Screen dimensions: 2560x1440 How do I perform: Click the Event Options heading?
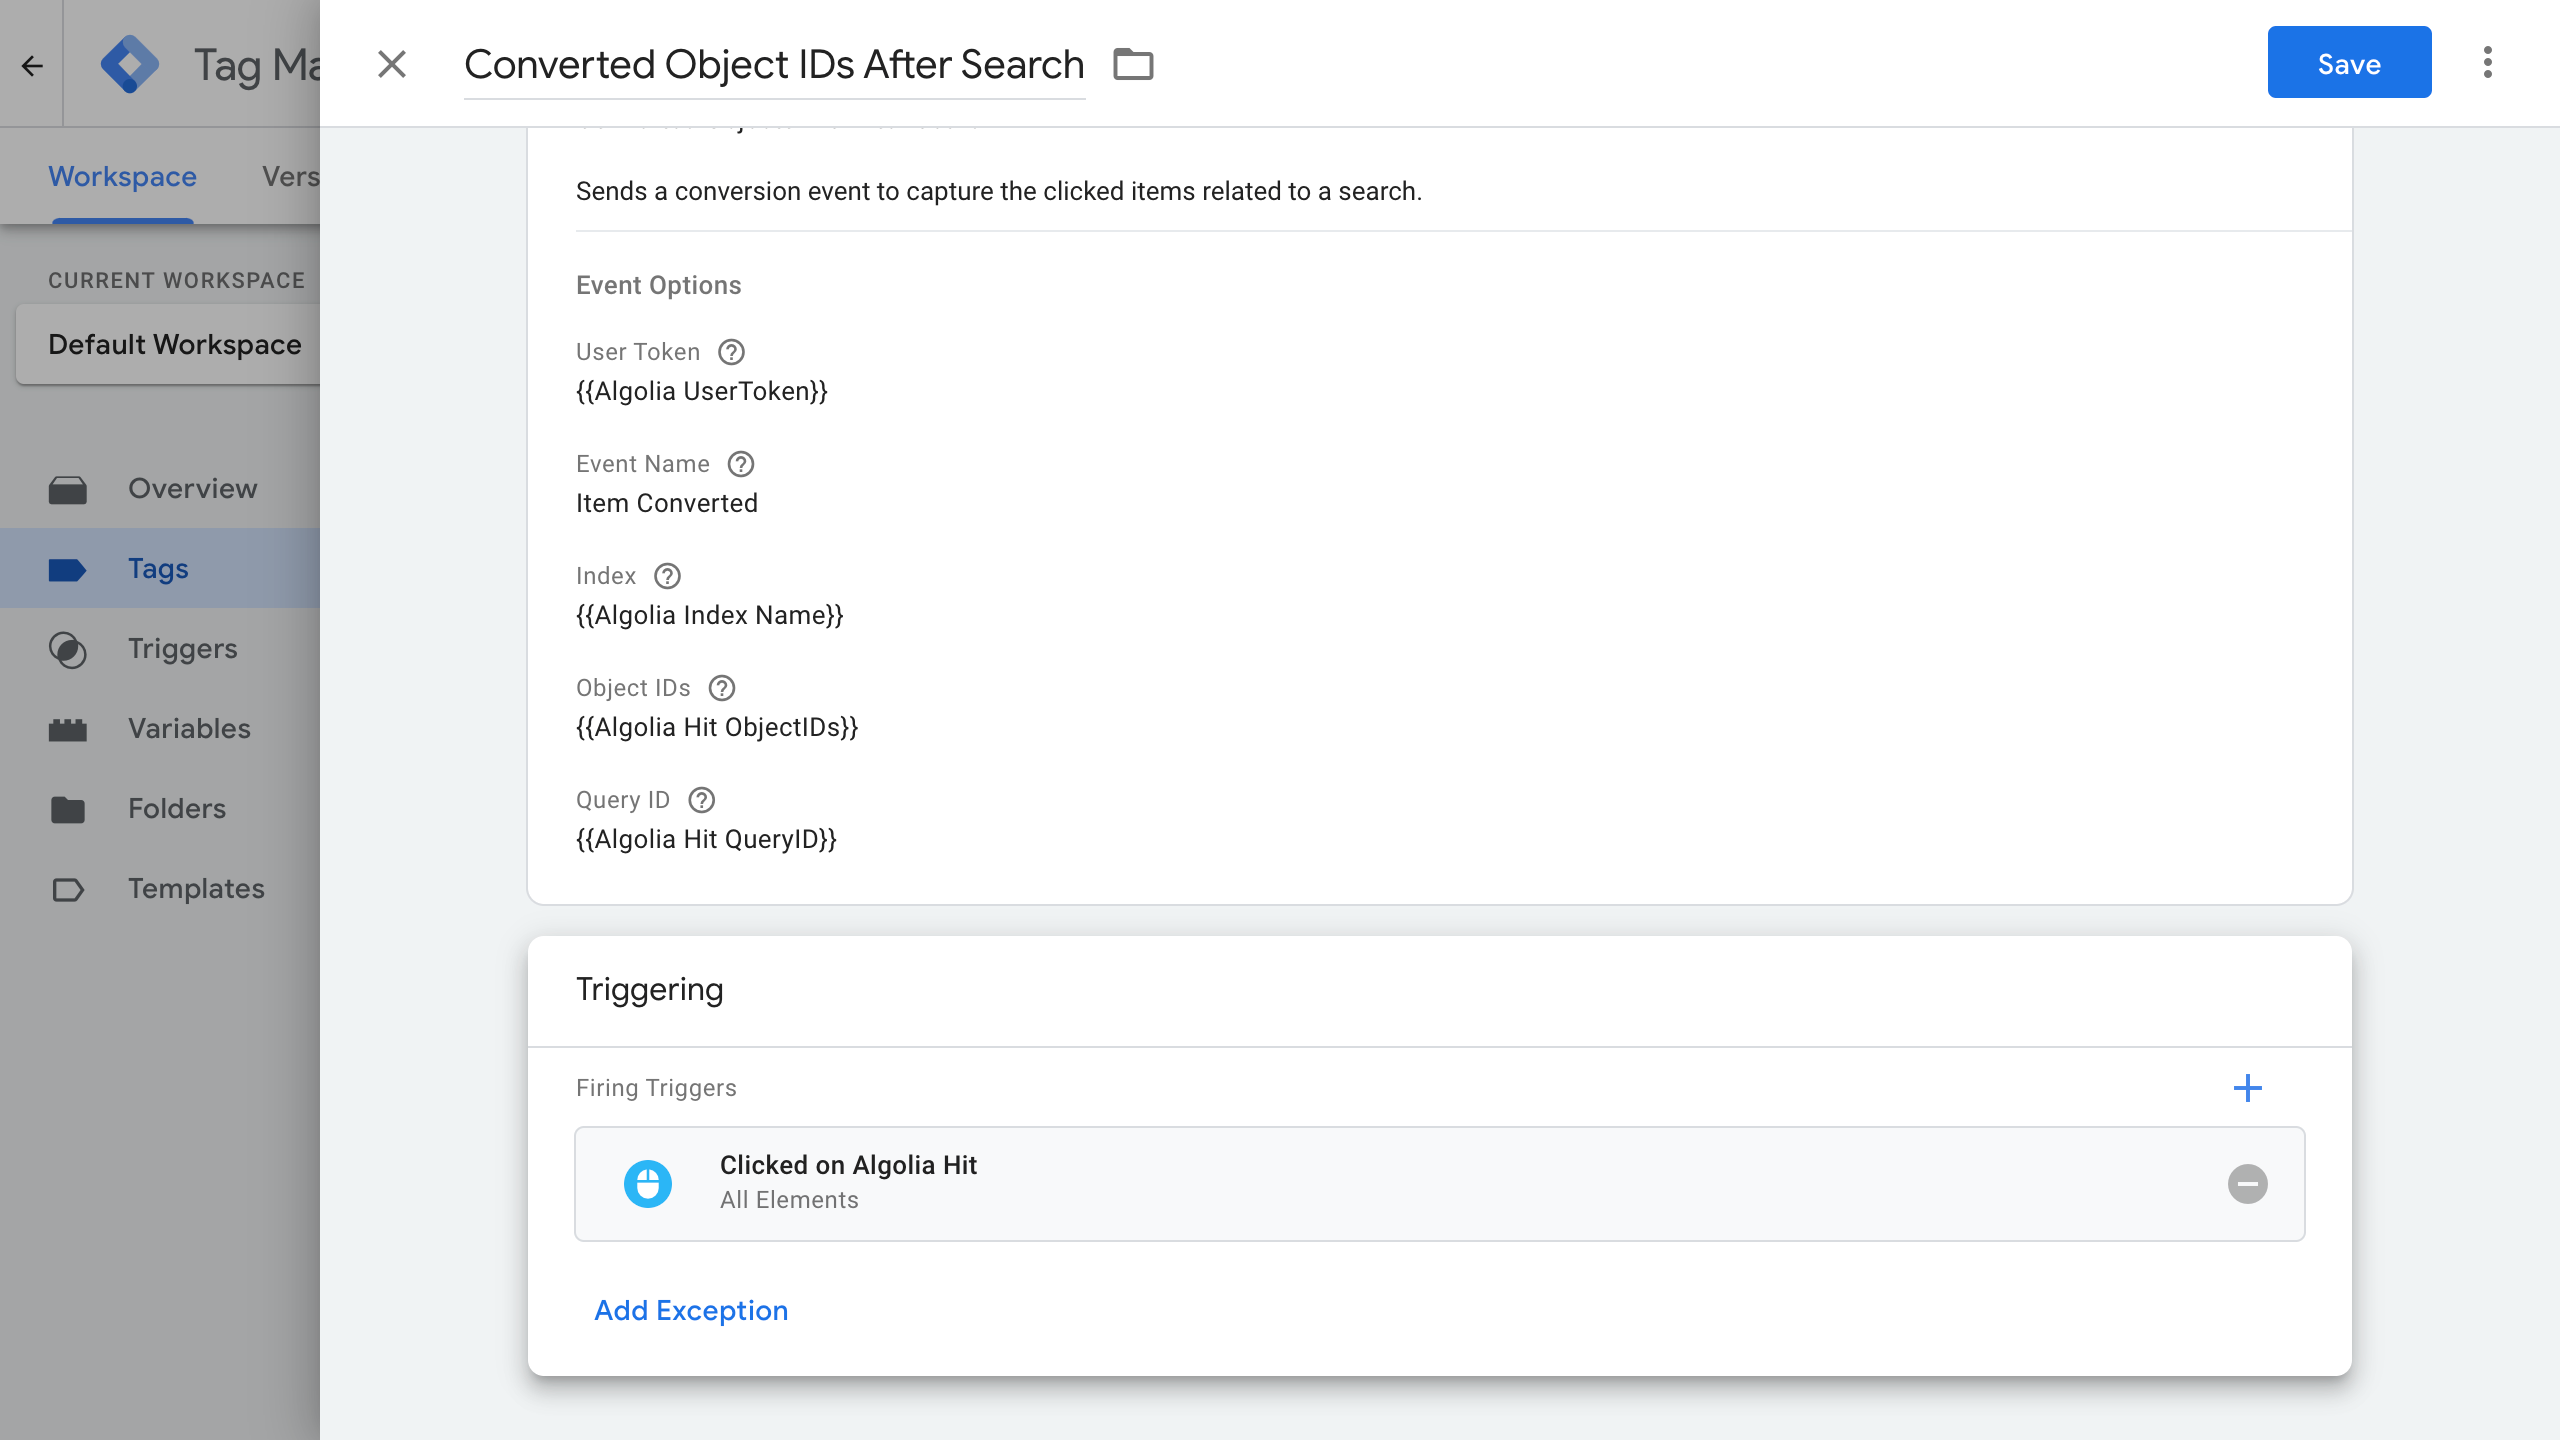click(x=659, y=285)
